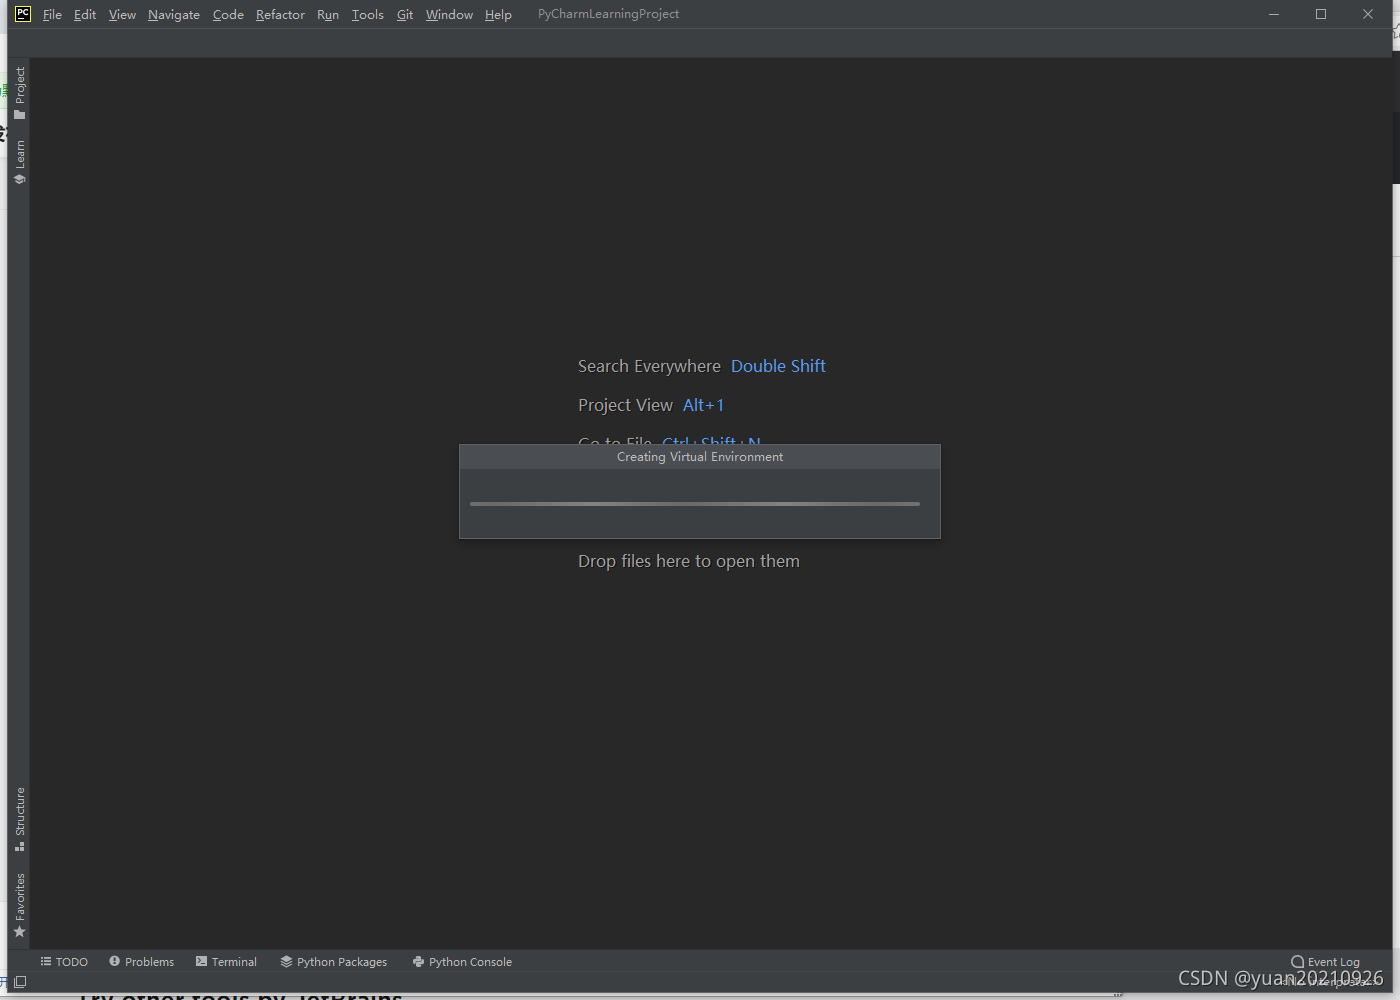Click the PyCharm logo in the title bar
1400x1000 pixels.
click(22, 14)
